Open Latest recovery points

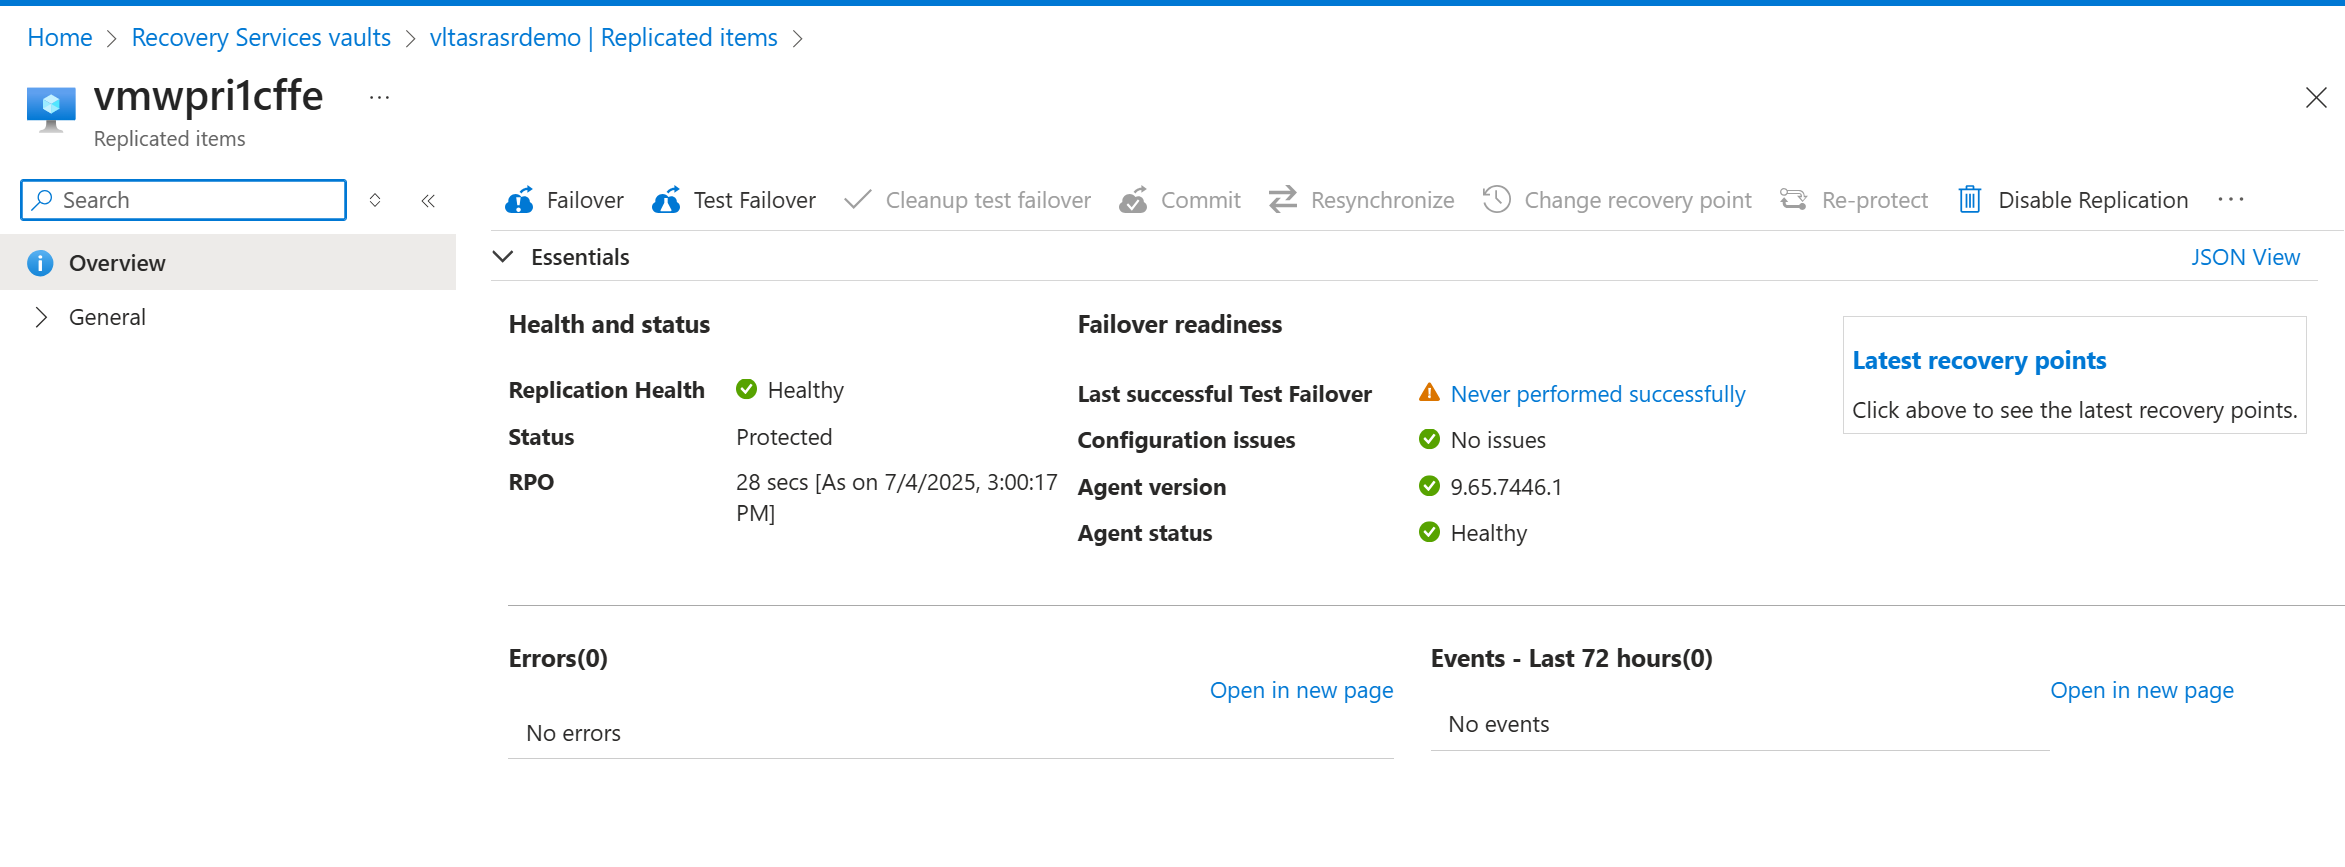tap(1978, 360)
